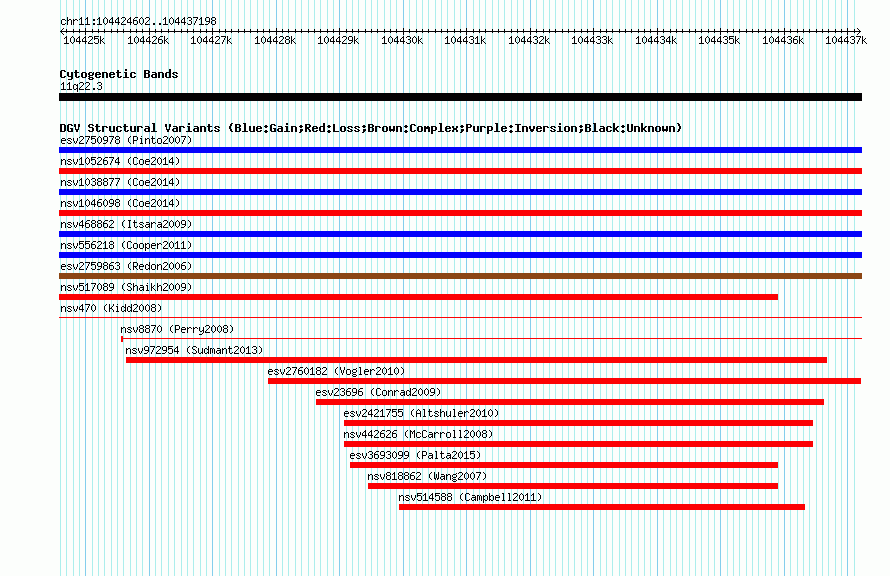Click the 104432k ruler tick label
This screenshot has width=890, height=576.
[529, 40]
